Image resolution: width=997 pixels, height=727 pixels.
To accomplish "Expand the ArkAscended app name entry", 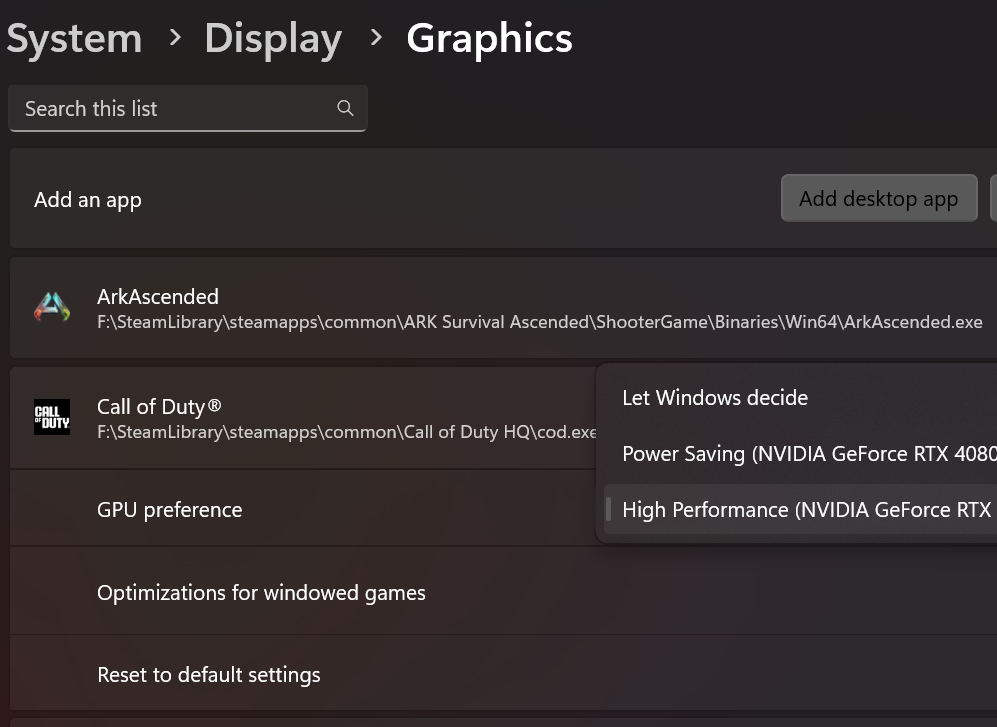I will coord(158,296).
